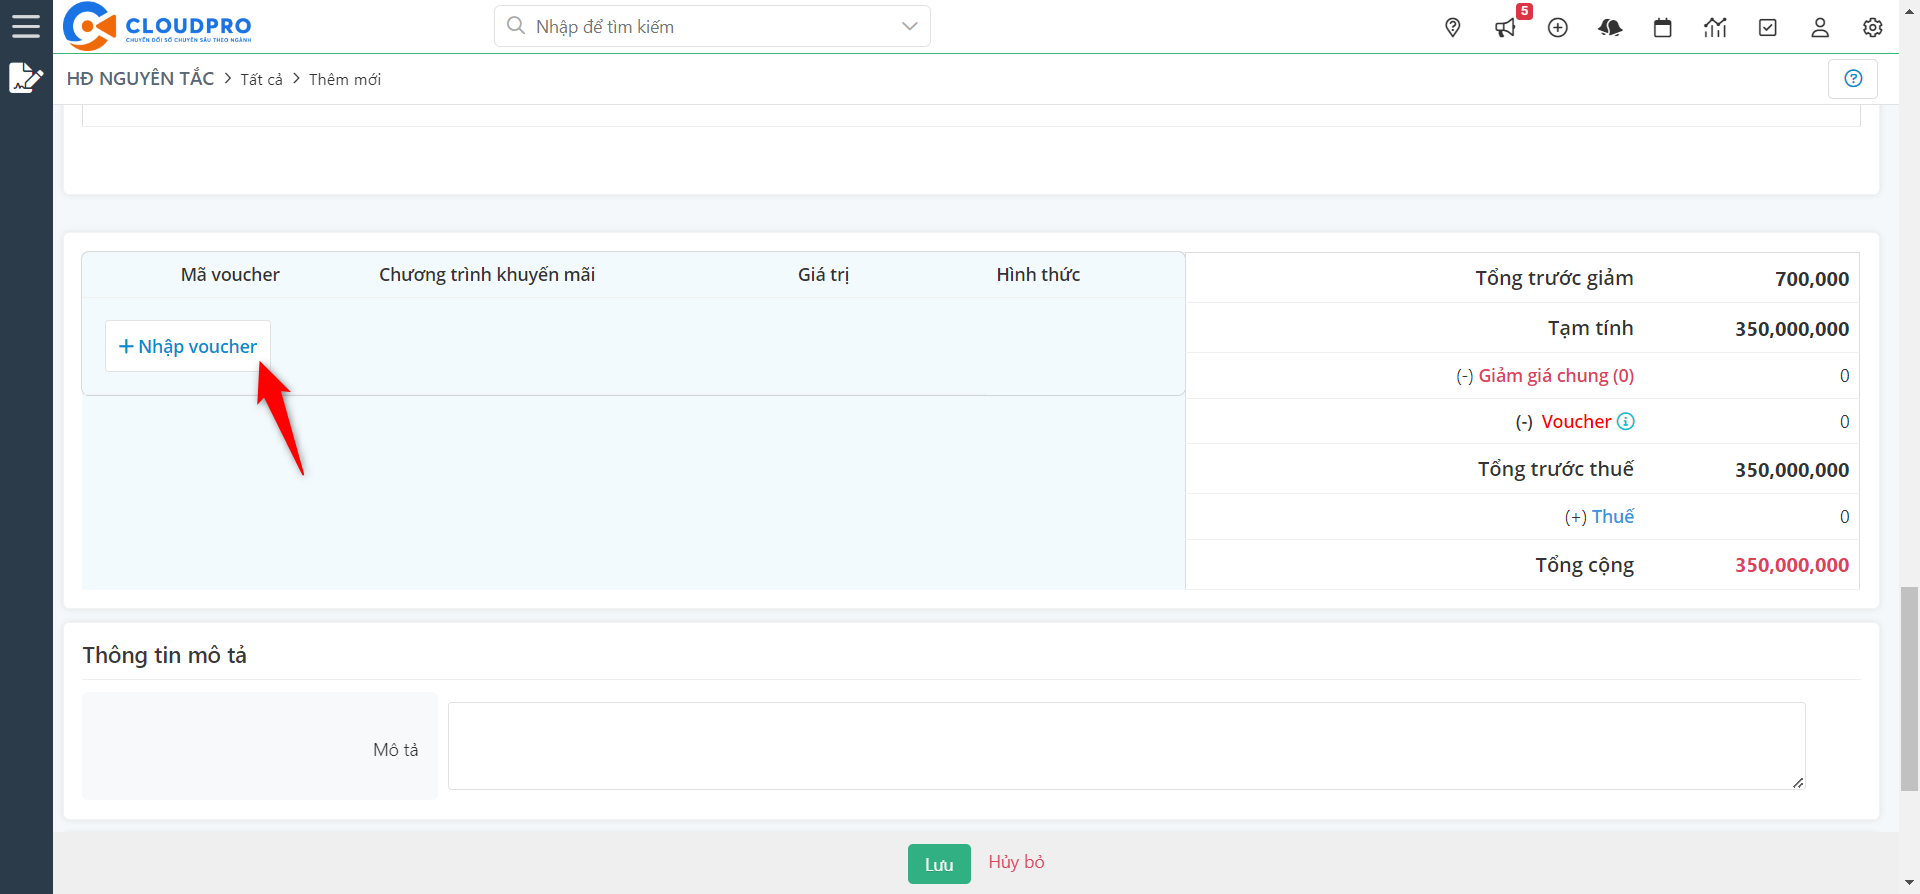The width and height of the screenshot is (1920, 894).
Task: Open the Thuế tax link
Action: [x=1613, y=516]
